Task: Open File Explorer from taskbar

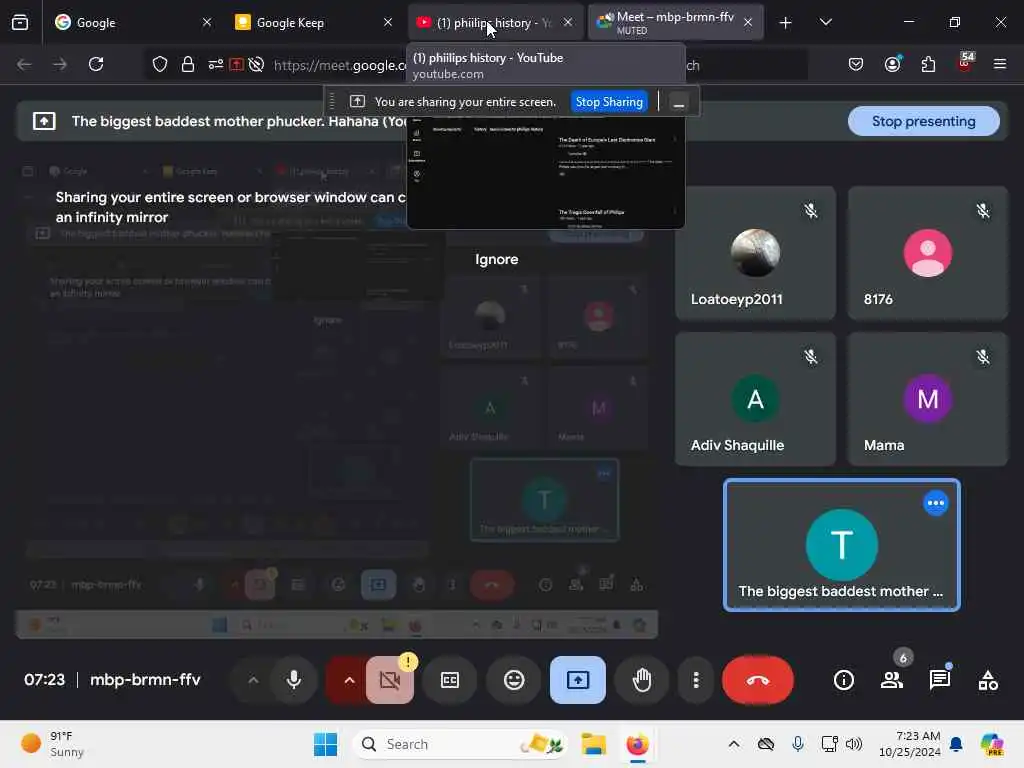Action: (594, 744)
